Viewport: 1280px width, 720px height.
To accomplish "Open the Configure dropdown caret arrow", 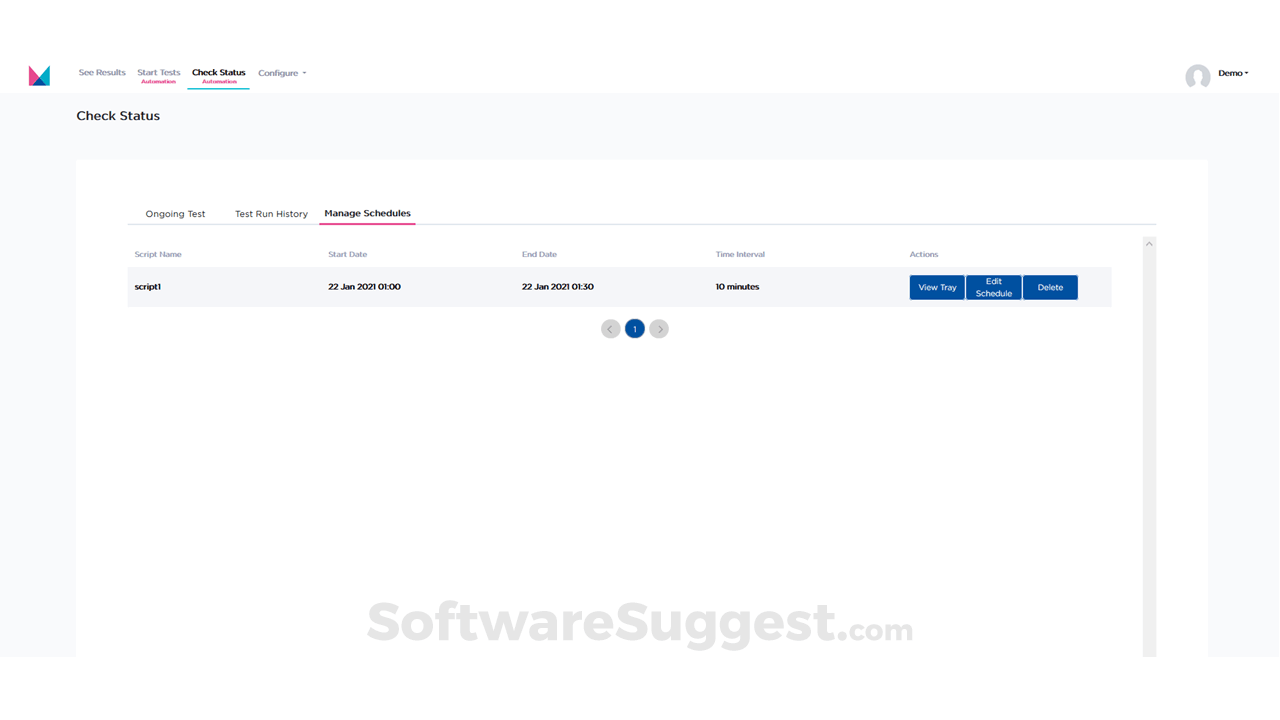I will coord(303,72).
